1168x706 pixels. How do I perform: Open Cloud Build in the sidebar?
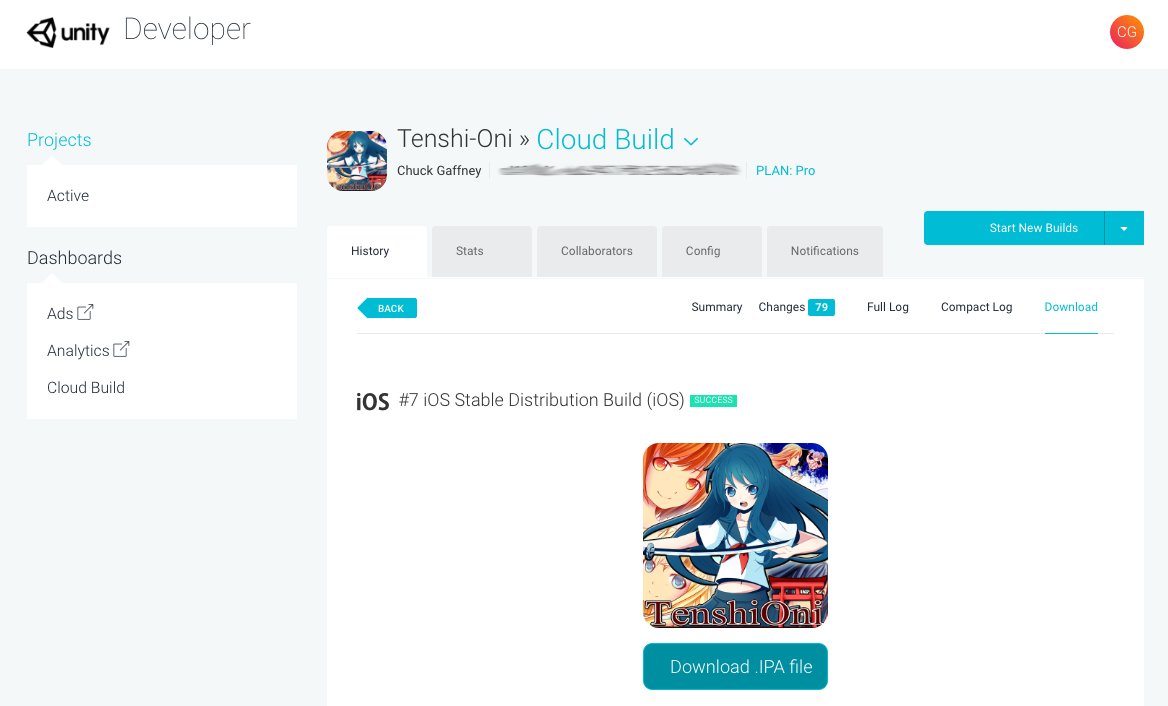[x=86, y=388]
